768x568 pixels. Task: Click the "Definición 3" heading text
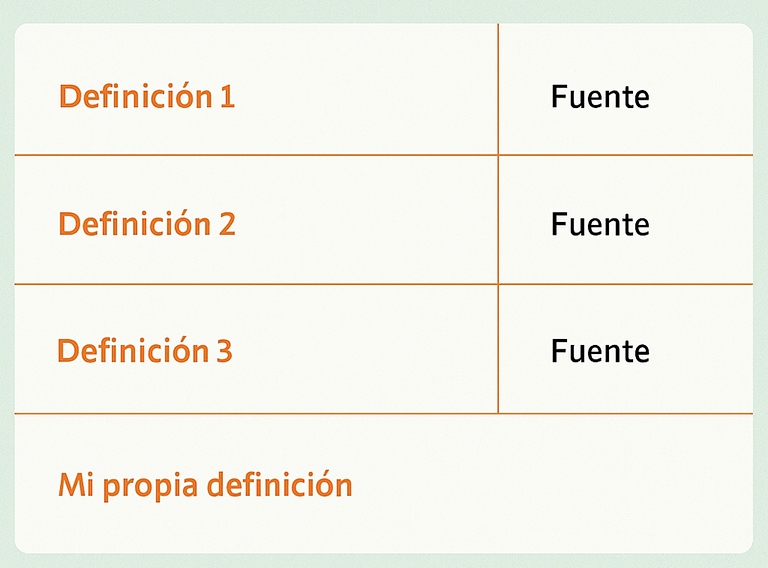coord(145,351)
